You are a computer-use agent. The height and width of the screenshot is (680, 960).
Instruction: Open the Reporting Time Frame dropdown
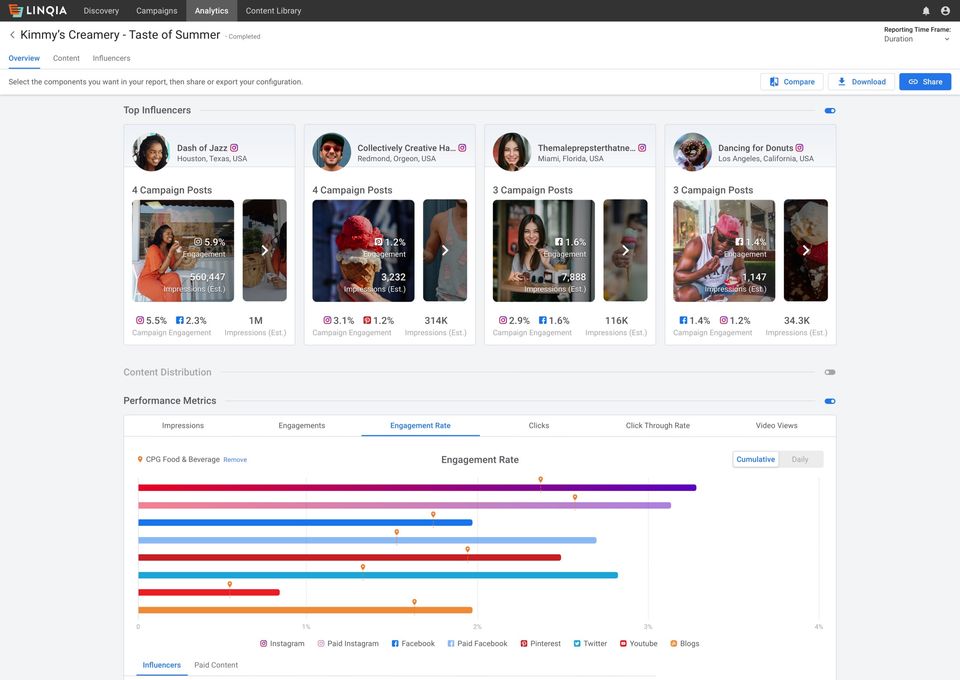click(917, 39)
